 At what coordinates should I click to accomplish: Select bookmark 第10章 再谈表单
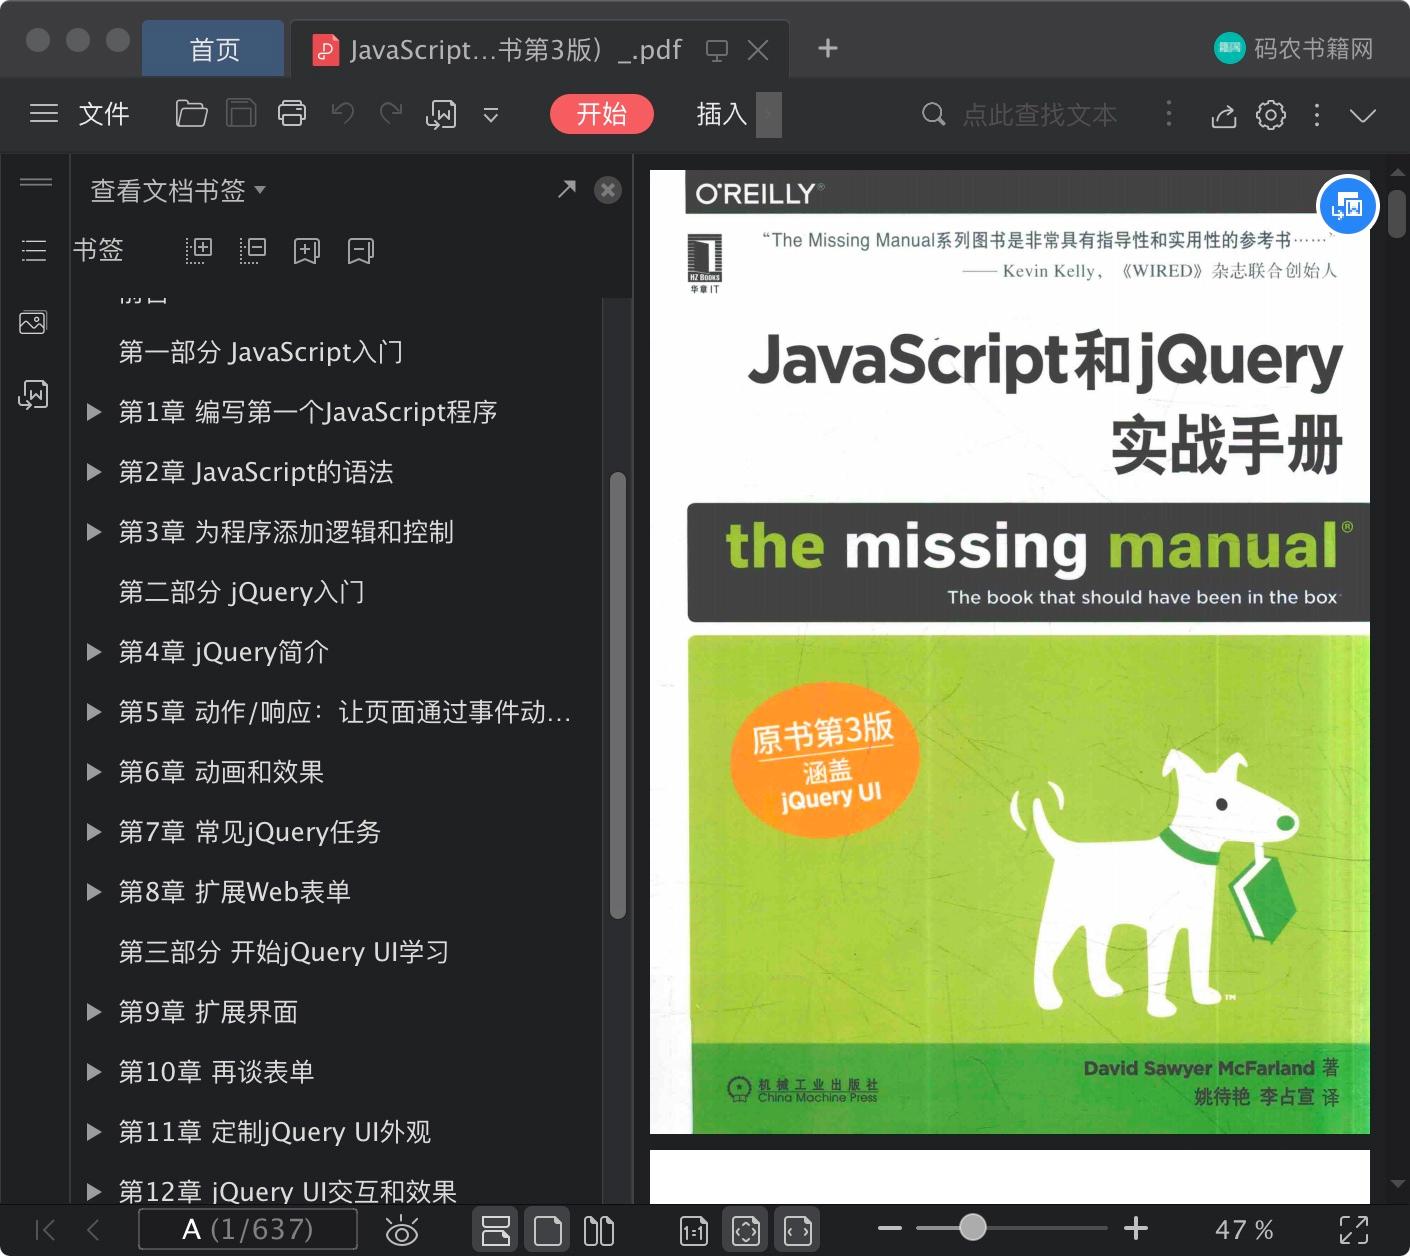coord(216,1072)
